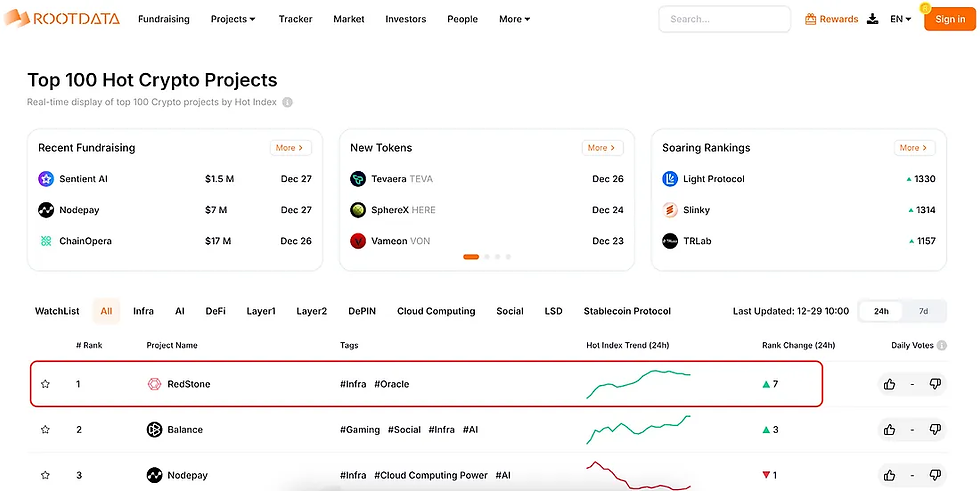Viewport: 980px width, 491px height.
Task: Click the Light Protocol logo icon
Action: click(670, 179)
